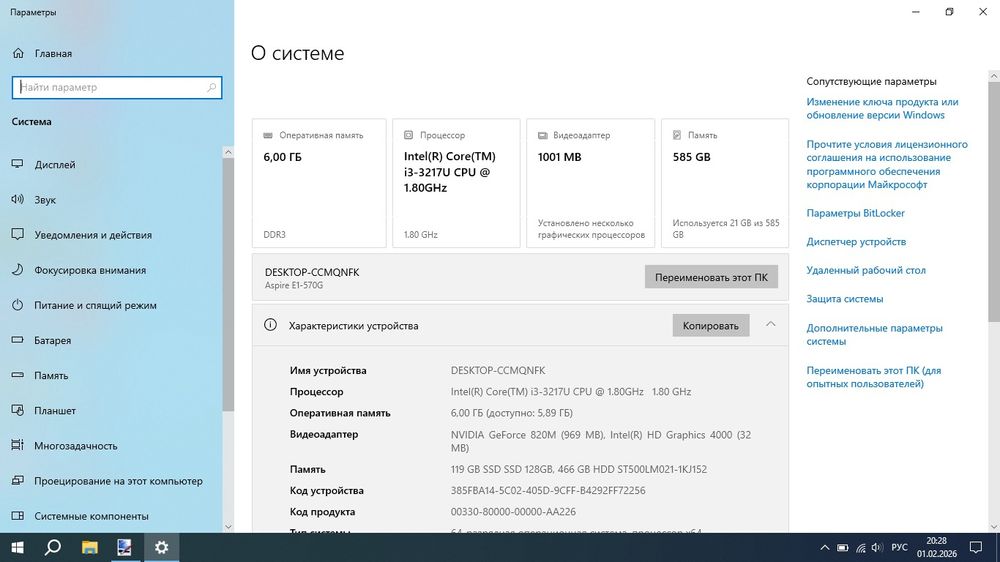Collapse the Характеристики устройства section
This screenshot has height=562, width=1000.
[x=770, y=325]
